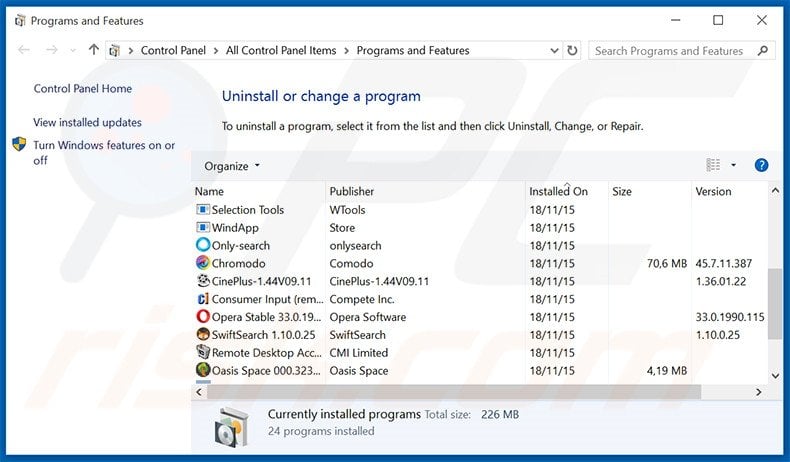Click the installed programs disc box icon
This screenshot has height=462, width=790.
231,427
